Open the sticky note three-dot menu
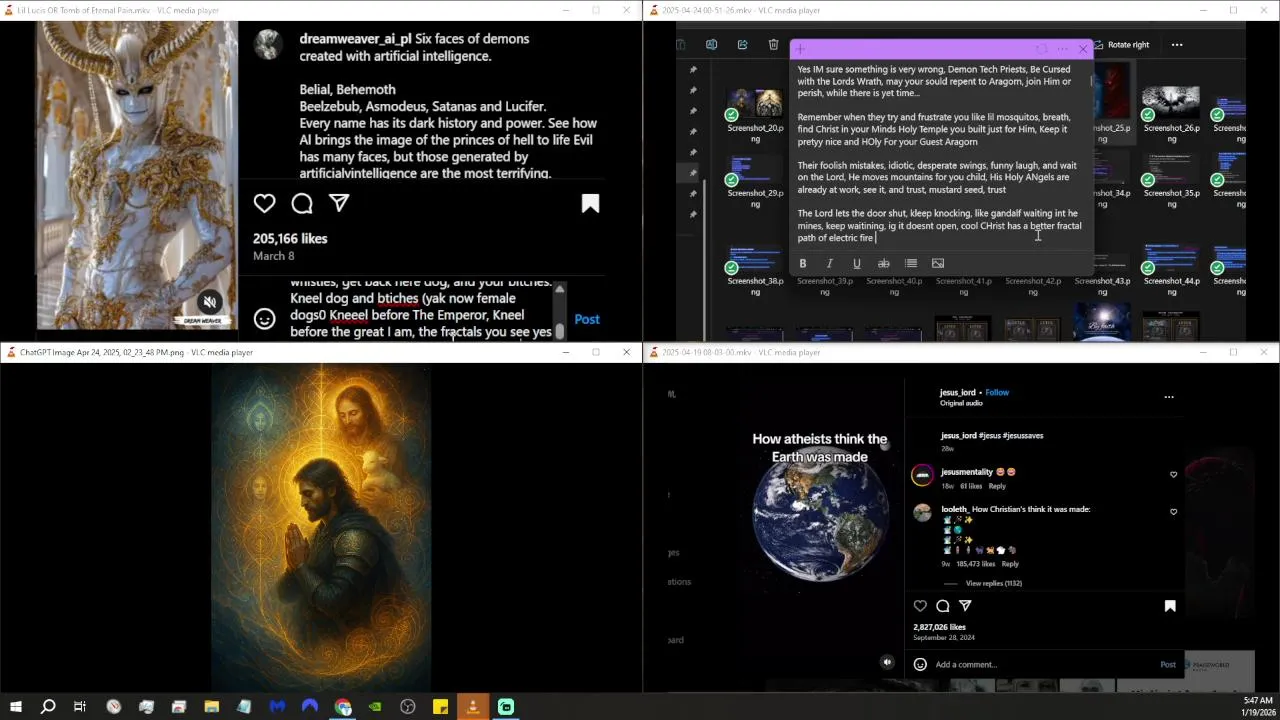Screen dimensions: 1280x720 pyautogui.click(x=1063, y=49)
